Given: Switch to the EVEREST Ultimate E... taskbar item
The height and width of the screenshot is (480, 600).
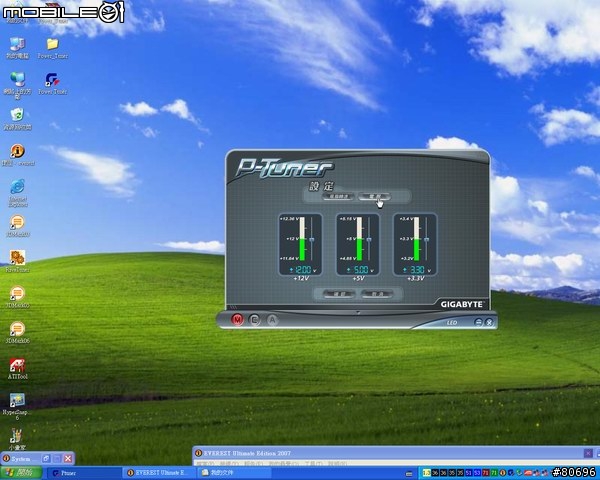Looking at the screenshot, I should pos(160,473).
